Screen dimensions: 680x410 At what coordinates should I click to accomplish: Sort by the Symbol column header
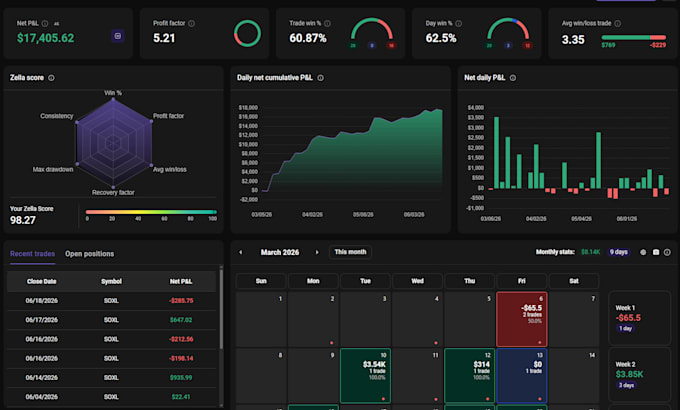point(111,282)
